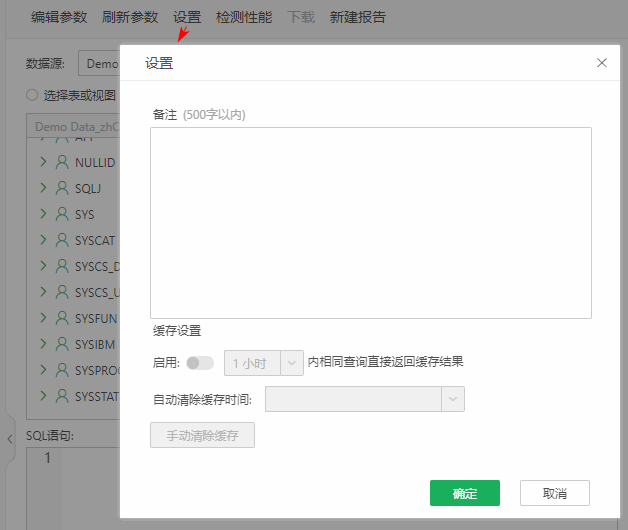Click the user icon beside SQLJ
Screen dimensions: 628x530
coord(62,188)
